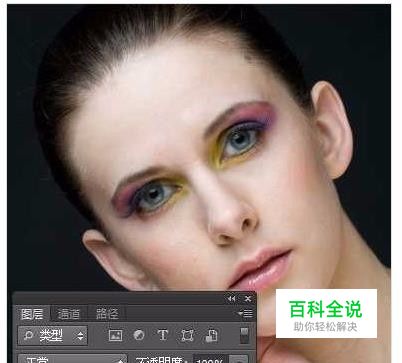
Task: Filter layers by pixel image type
Action: point(115,335)
